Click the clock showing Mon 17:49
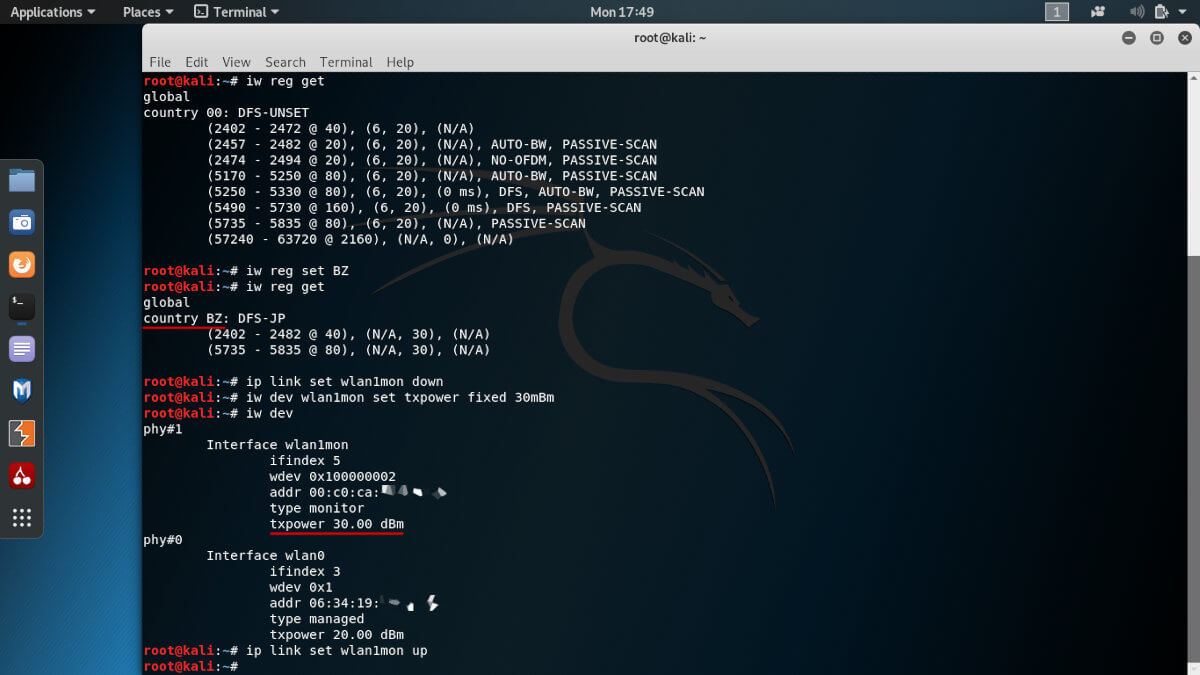 [622, 12]
